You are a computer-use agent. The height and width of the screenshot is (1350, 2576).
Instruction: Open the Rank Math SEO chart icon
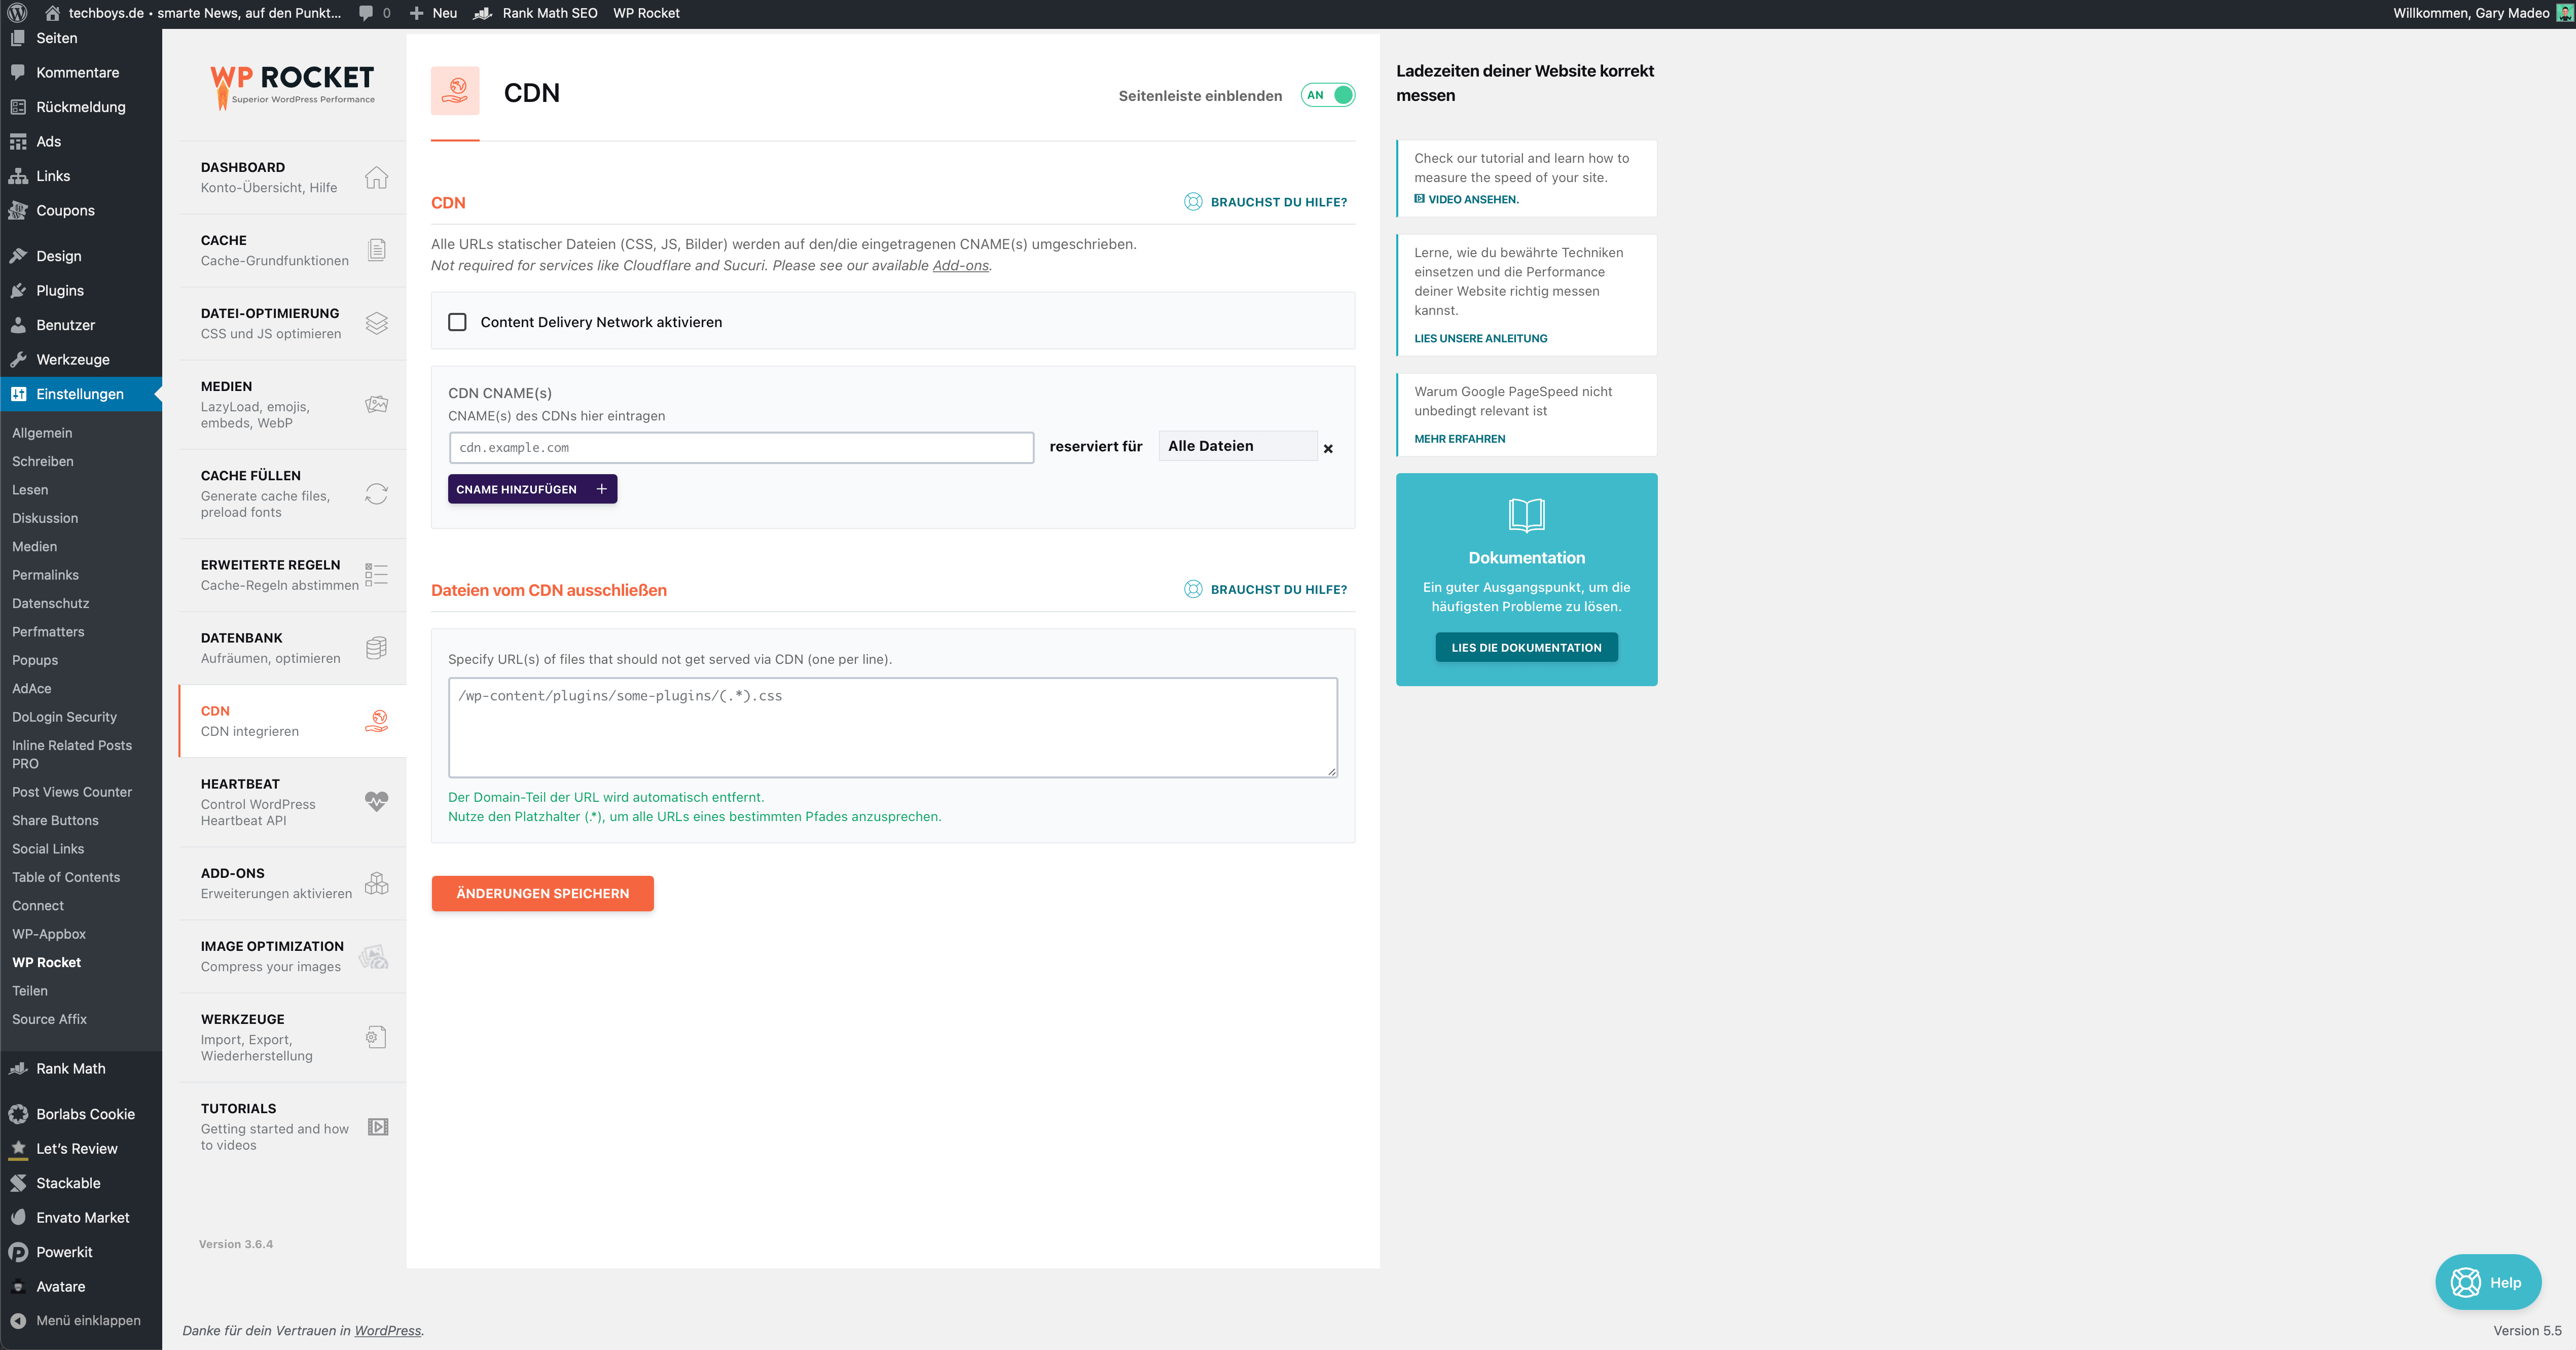click(x=483, y=13)
